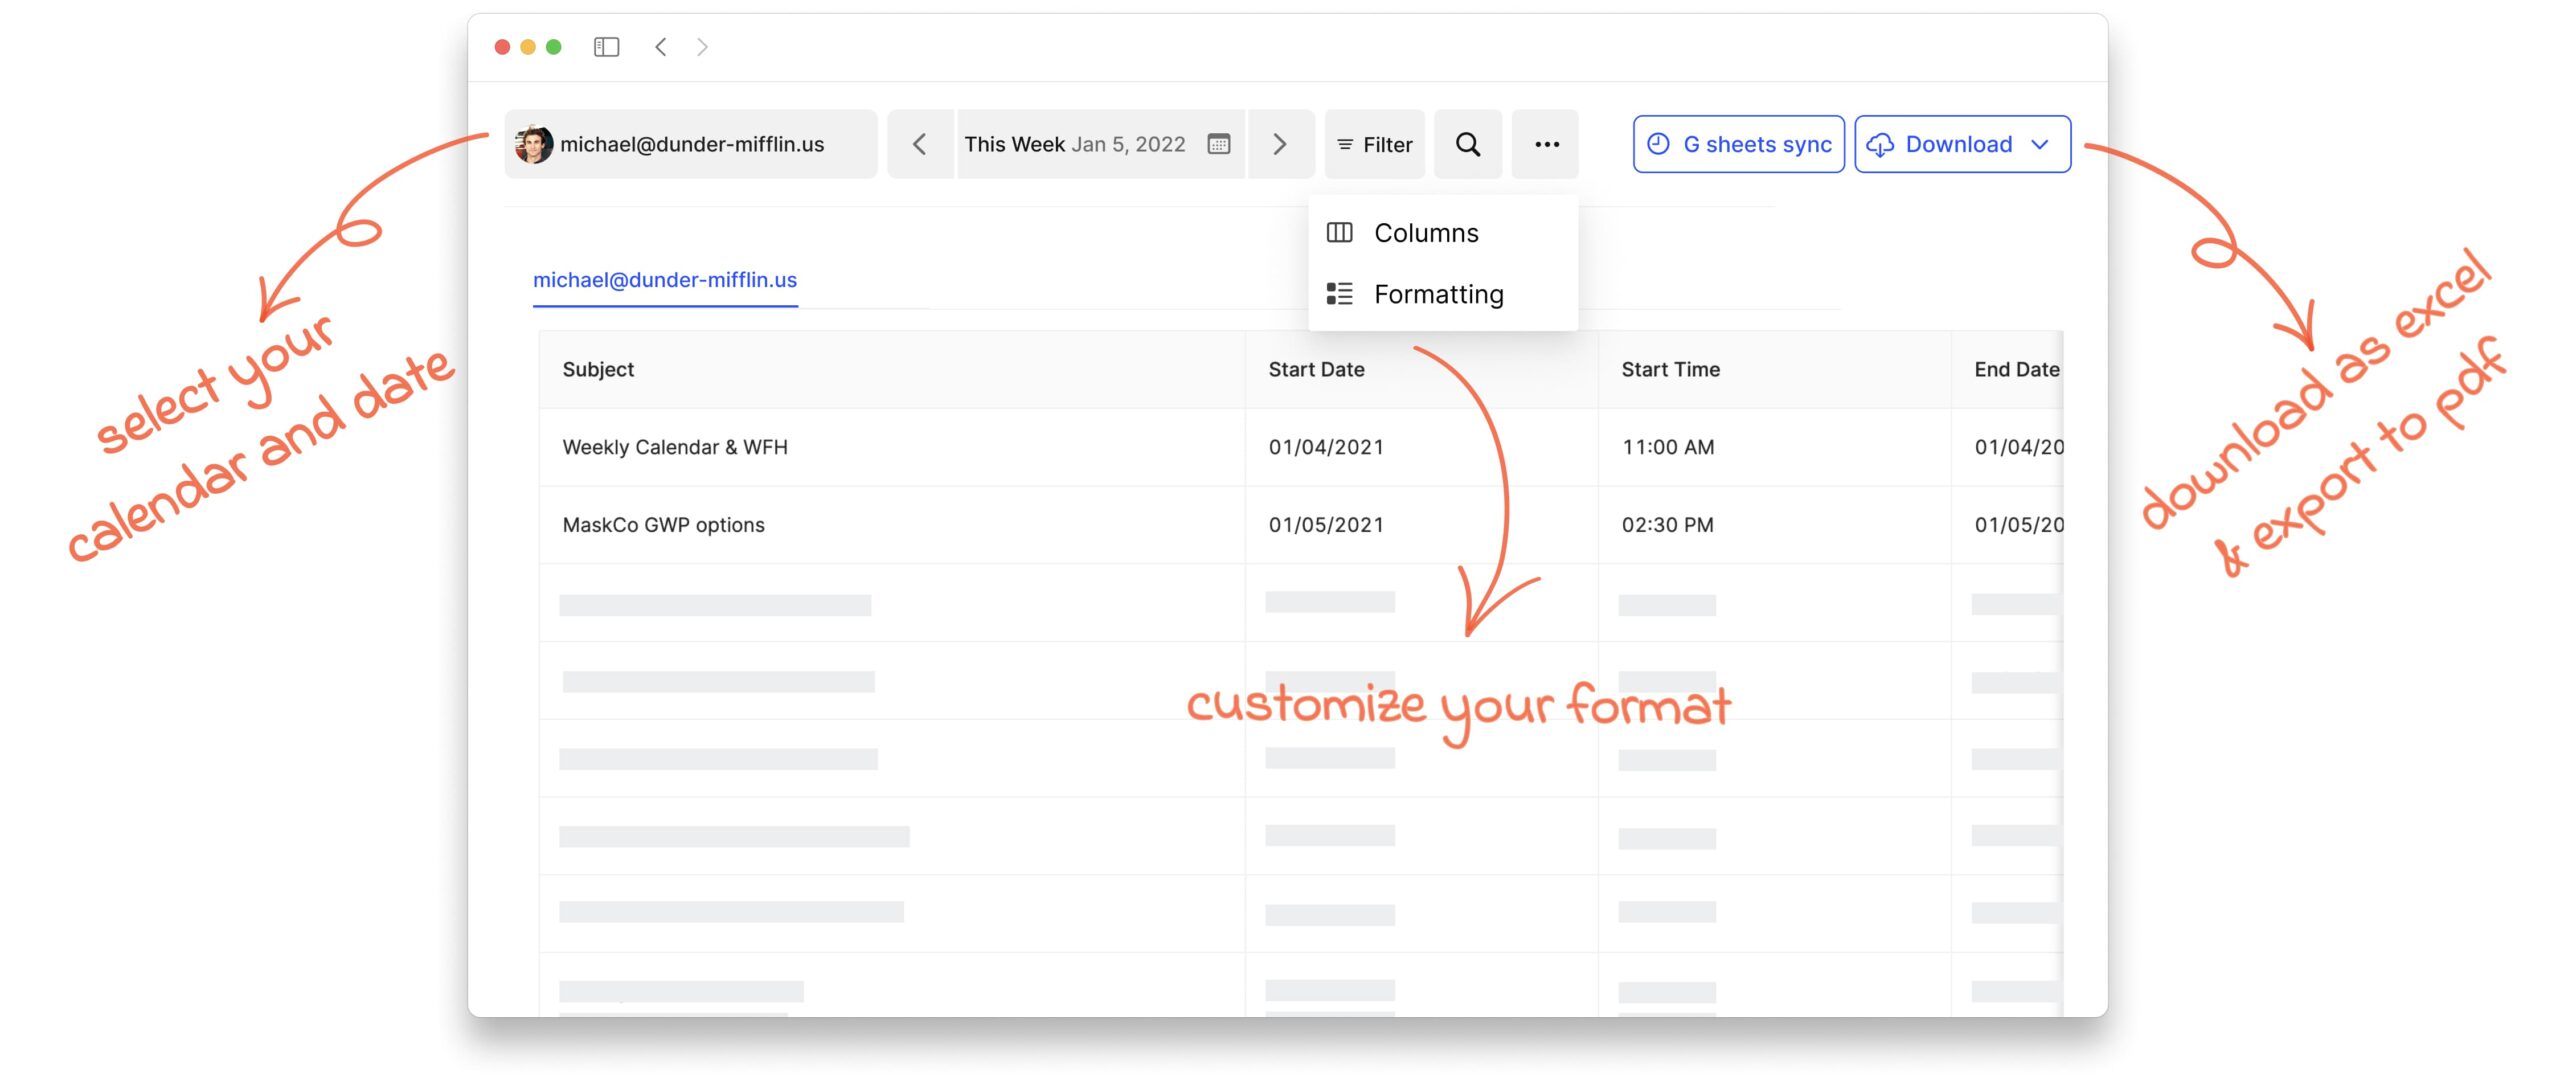Choose Formatting from the menu
This screenshot has height=1081, width=2560.
point(1443,294)
